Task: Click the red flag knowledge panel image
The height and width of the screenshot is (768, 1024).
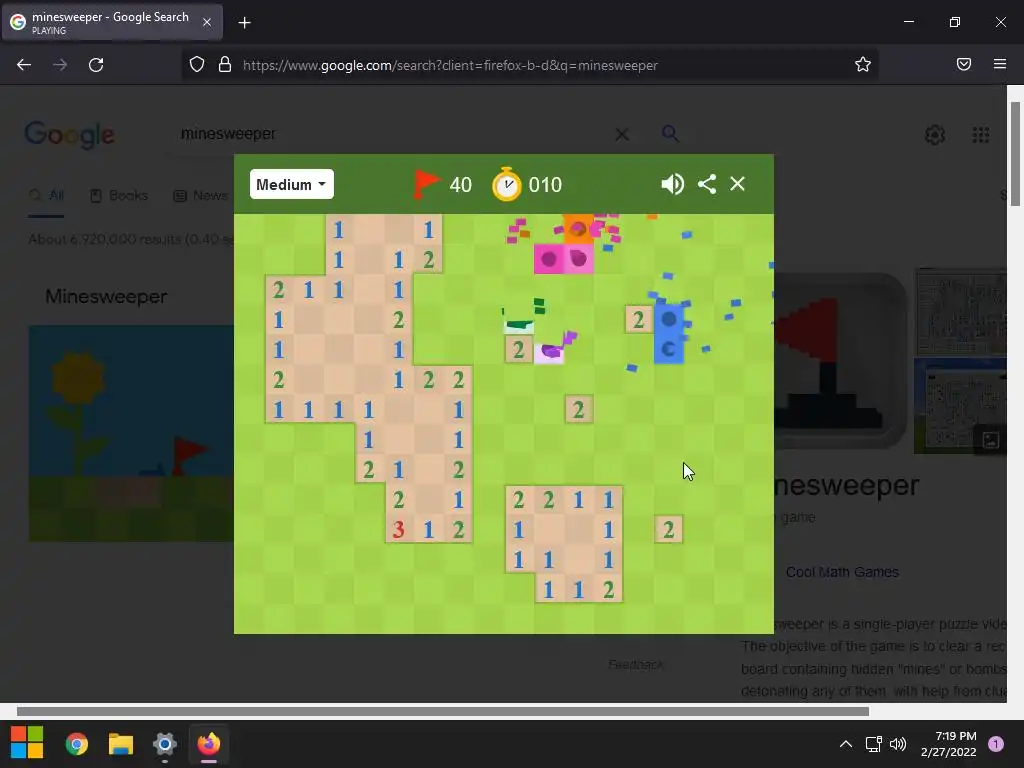Action: pos(840,362)
